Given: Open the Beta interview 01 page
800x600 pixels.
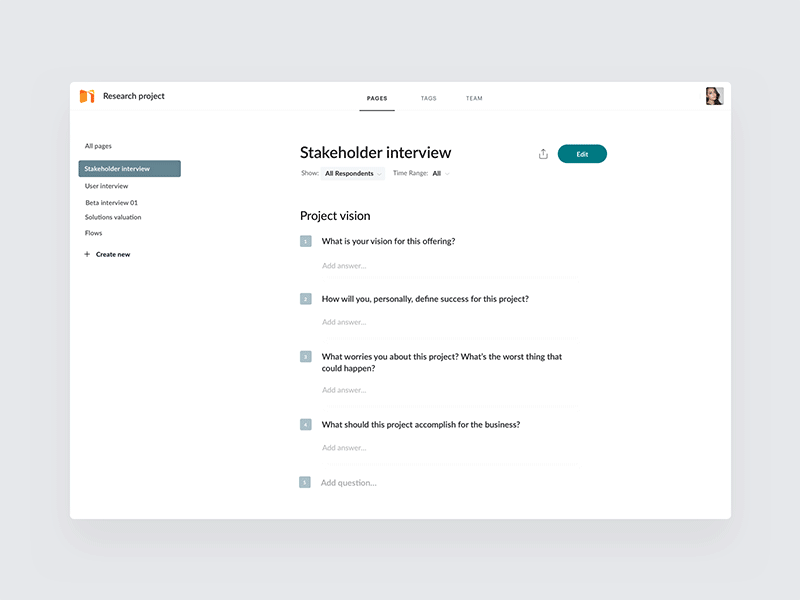Looking at the screenshot, I should click(x=110, y=201).
